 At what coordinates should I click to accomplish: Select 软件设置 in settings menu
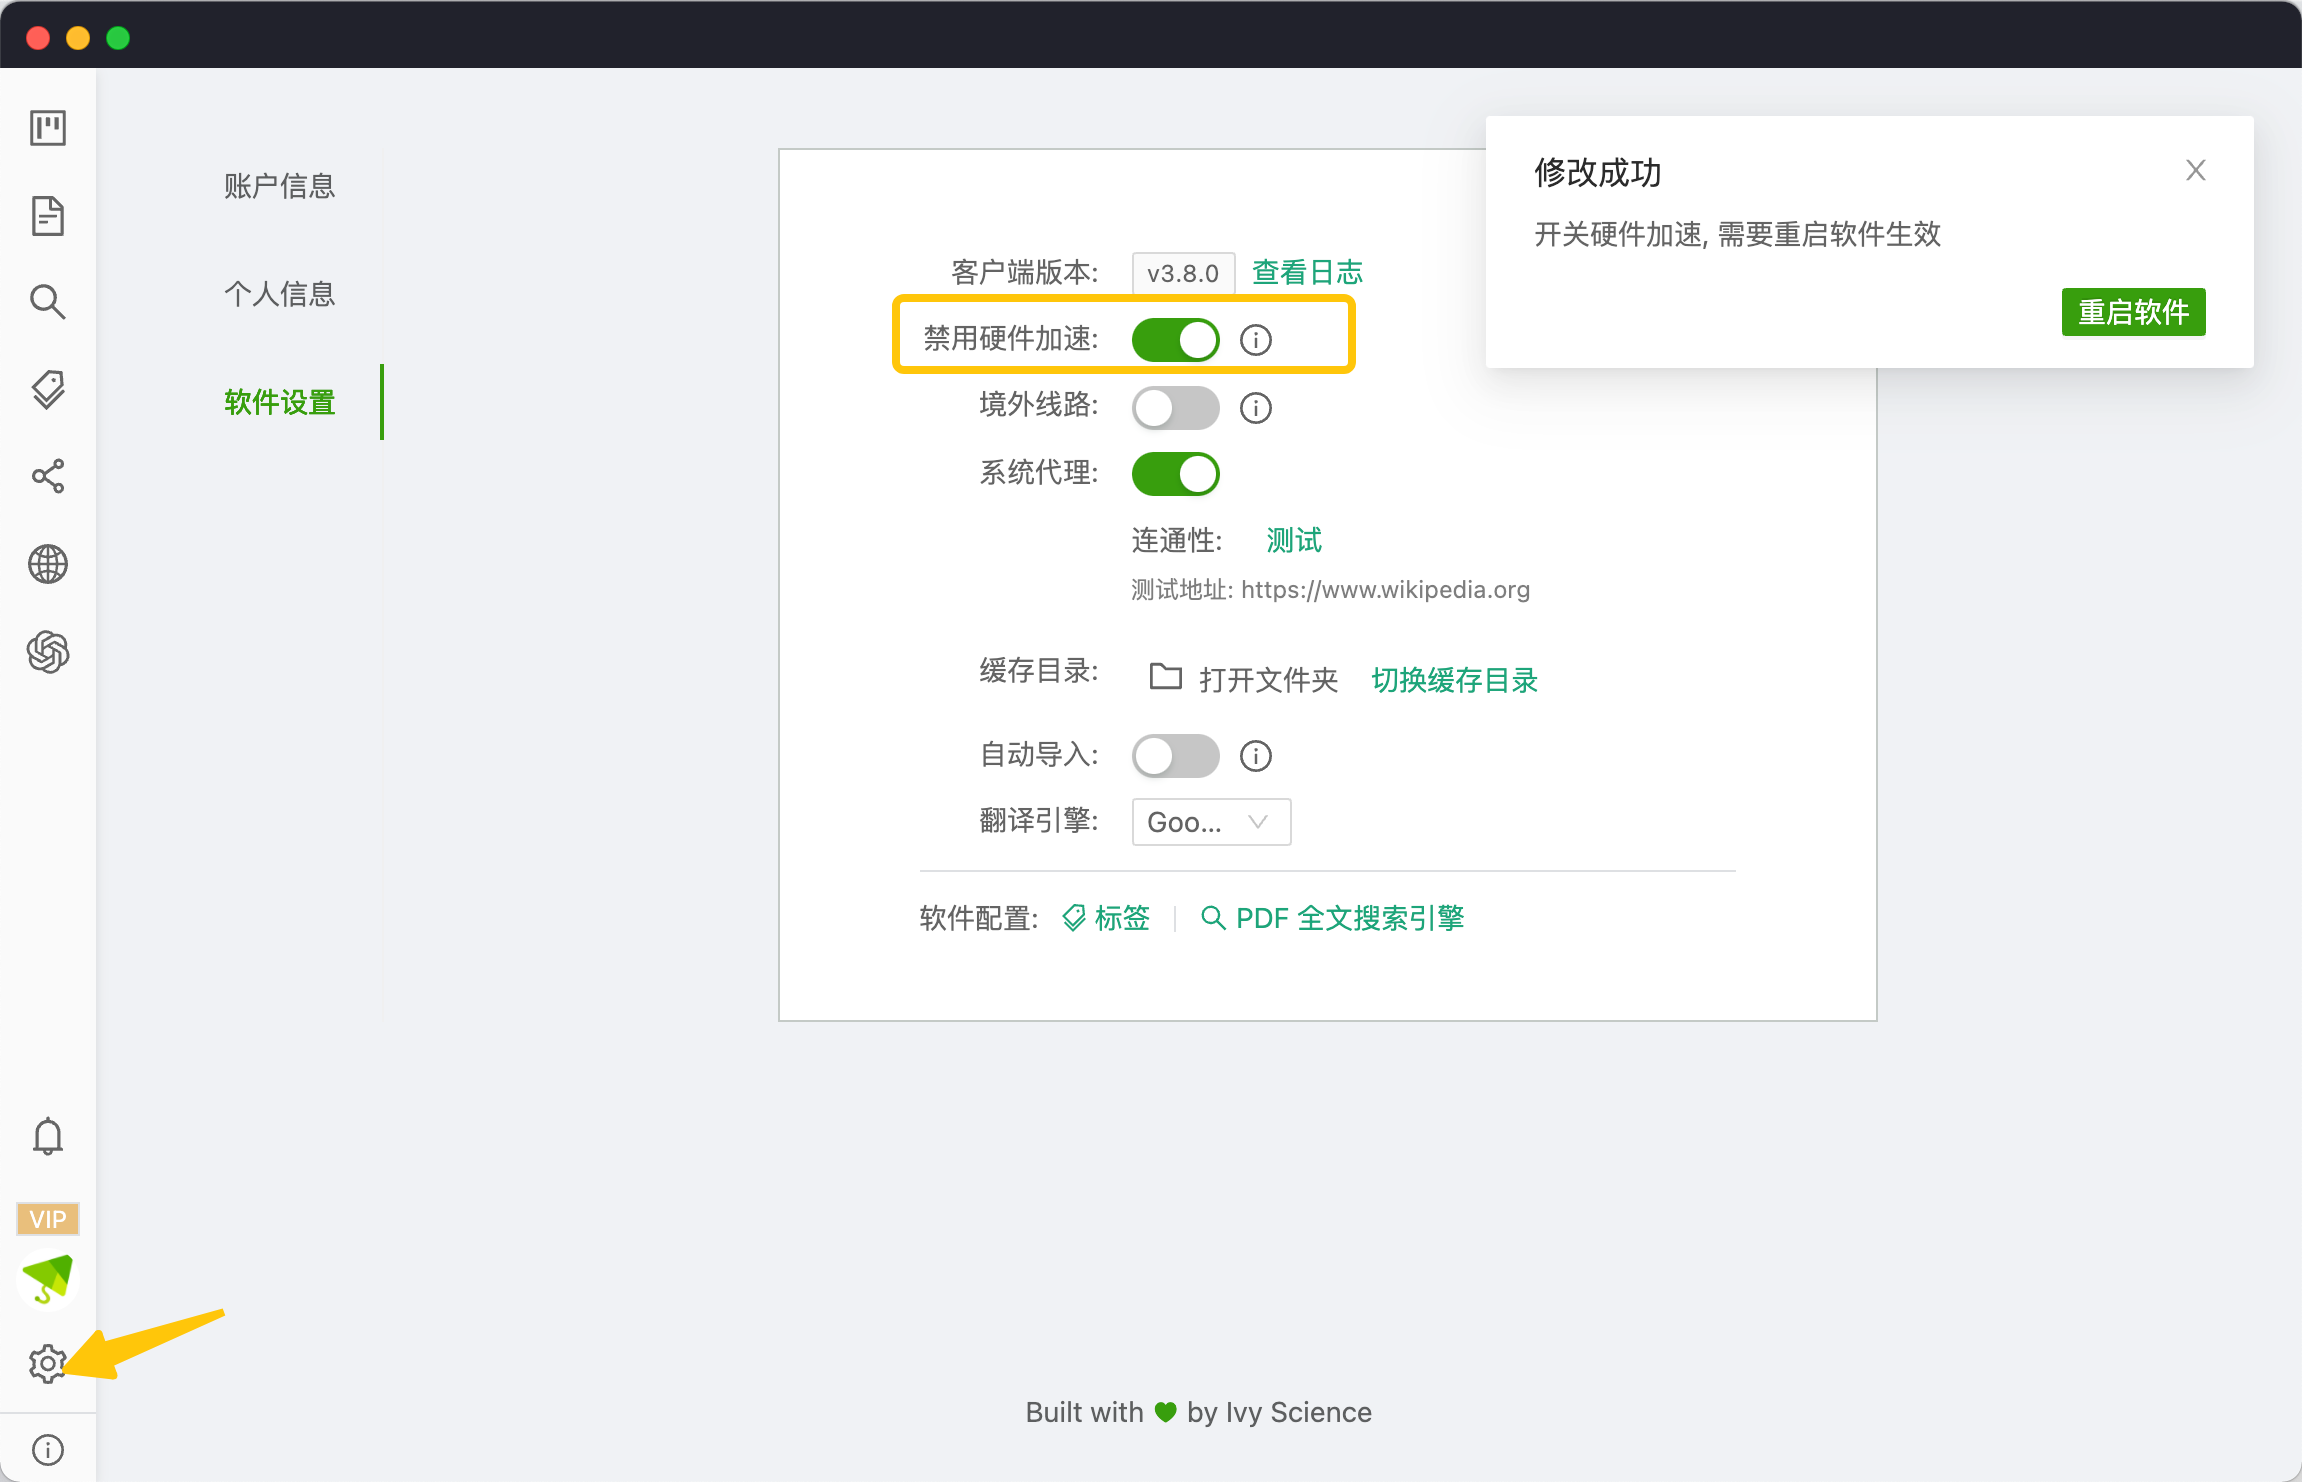(x=280, y=402)
